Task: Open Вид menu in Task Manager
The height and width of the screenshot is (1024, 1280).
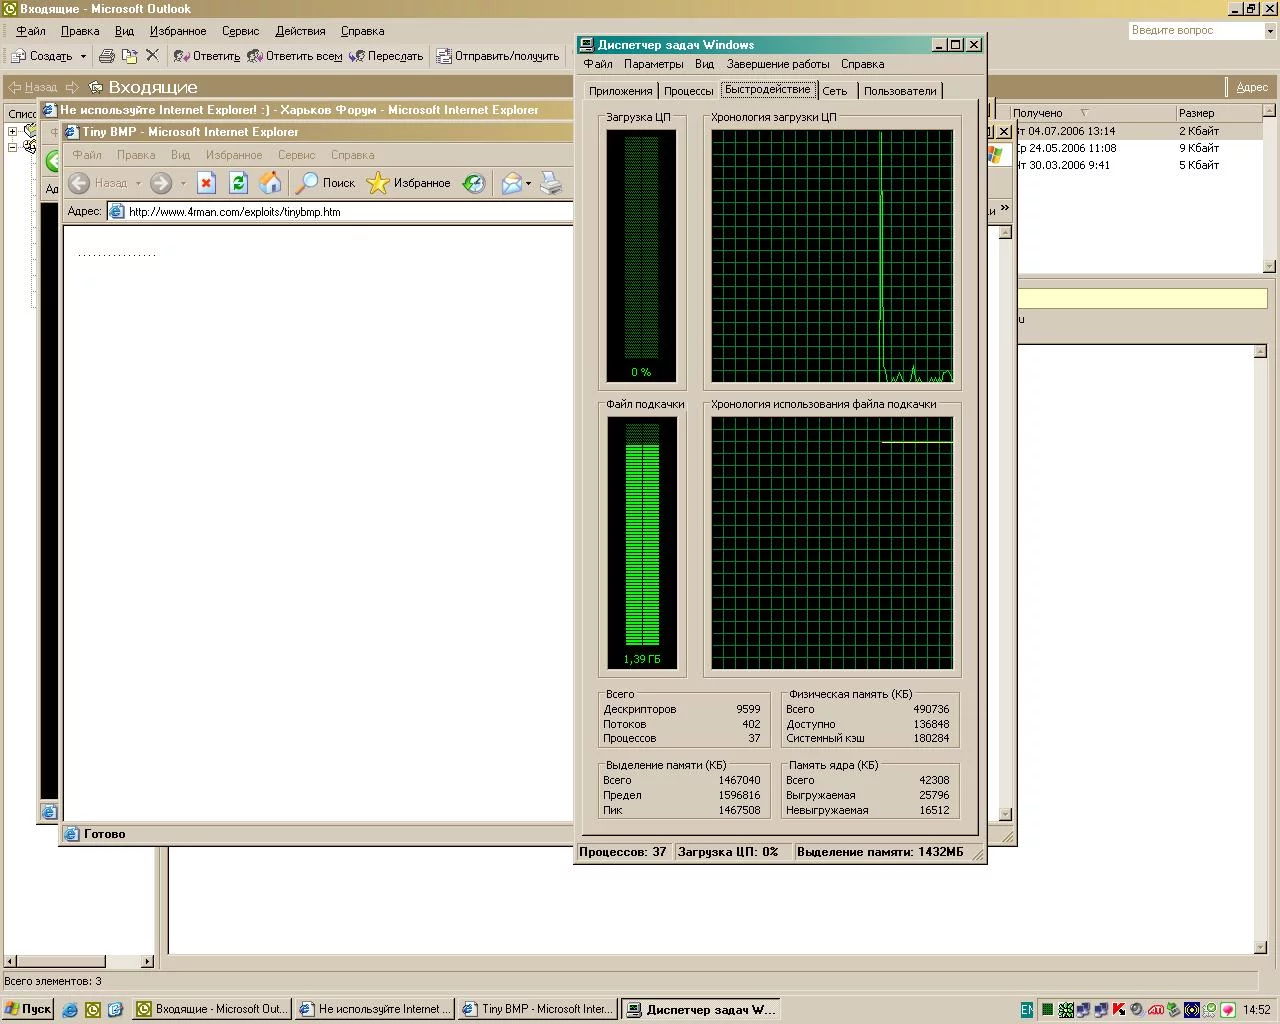Action: [x=705, y=64]
